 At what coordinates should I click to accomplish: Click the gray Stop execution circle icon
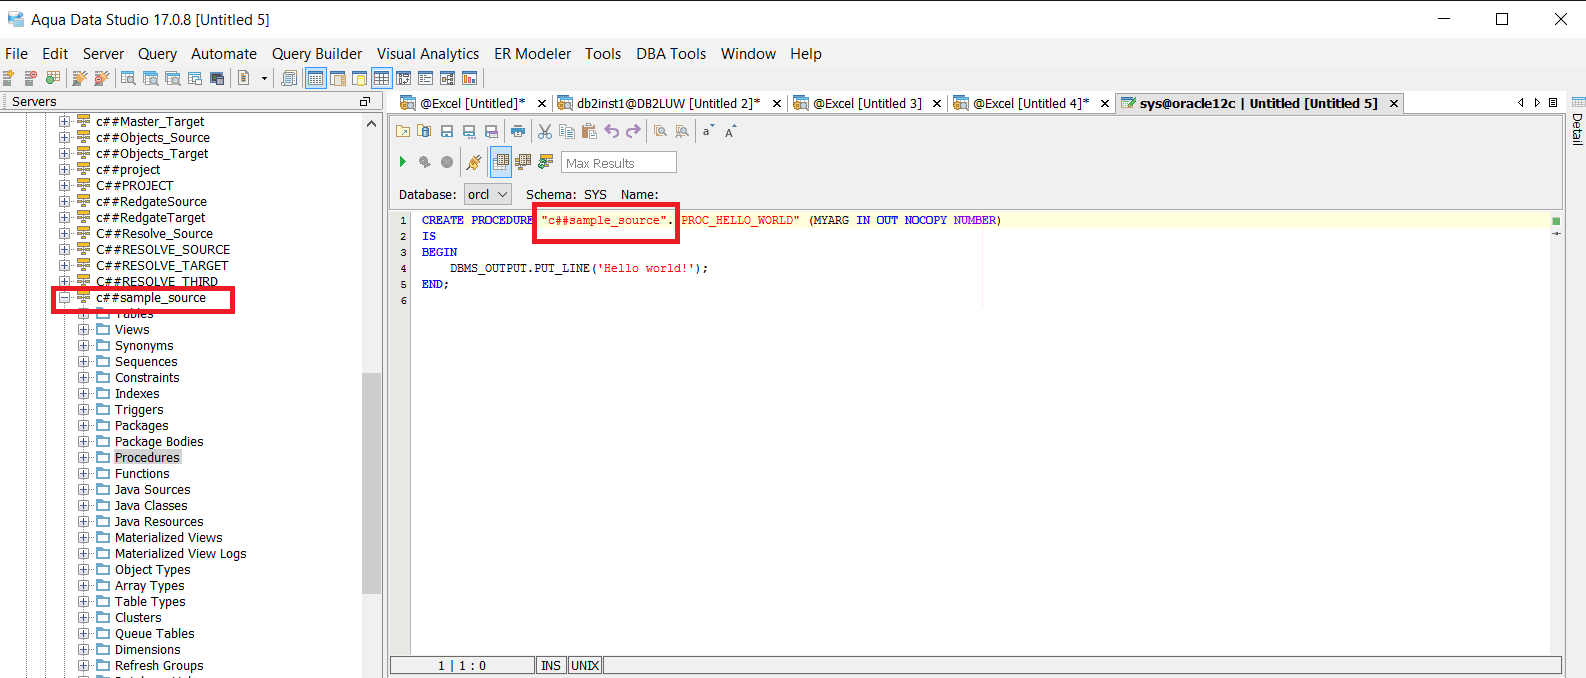click(x=447, y=162)
